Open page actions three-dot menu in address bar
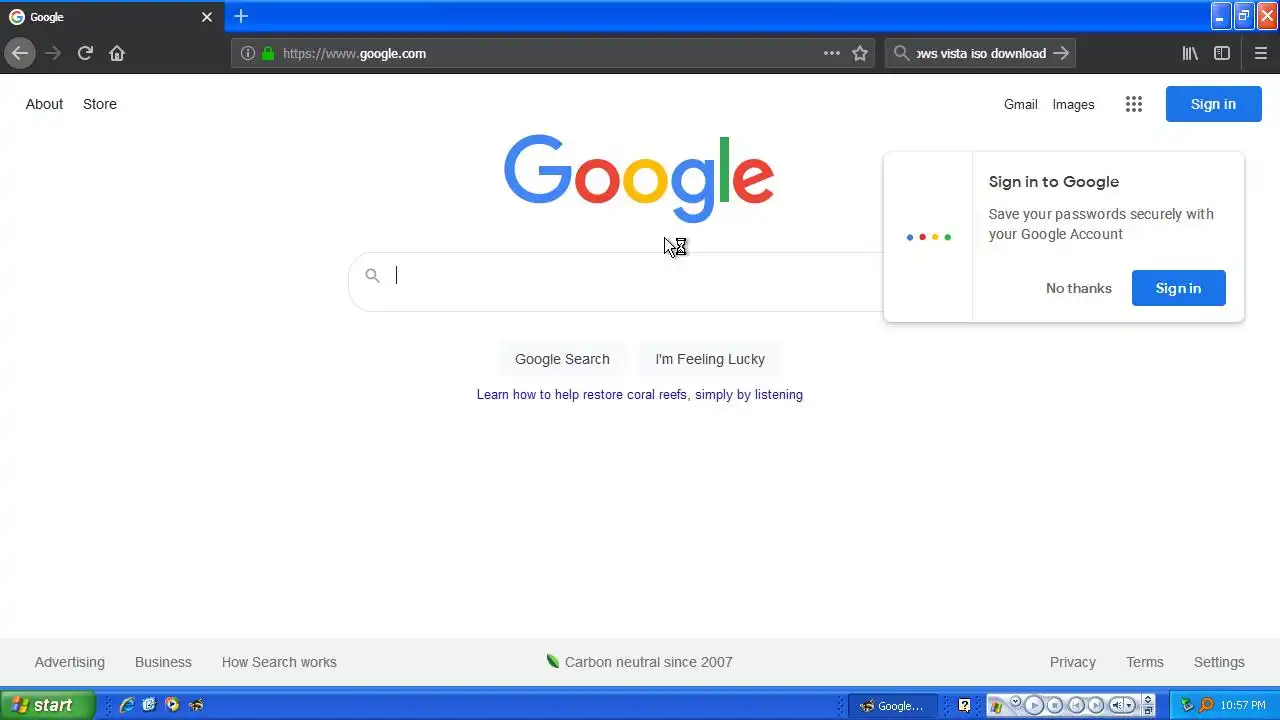 [832, 53]
